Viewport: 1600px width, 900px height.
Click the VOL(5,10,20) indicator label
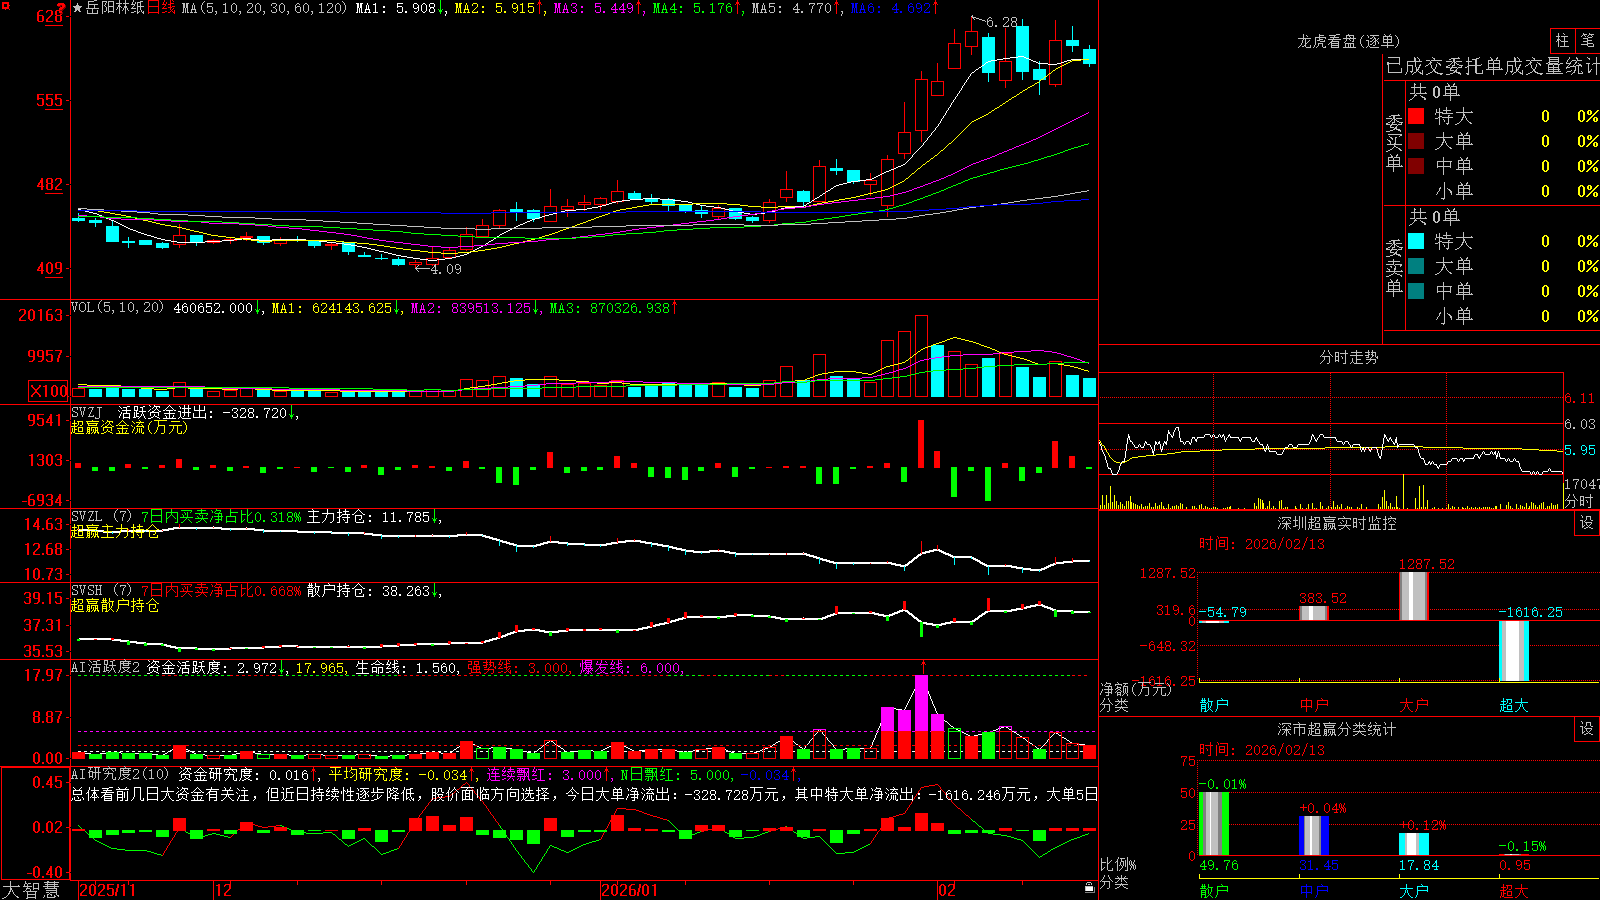[117, 308]
